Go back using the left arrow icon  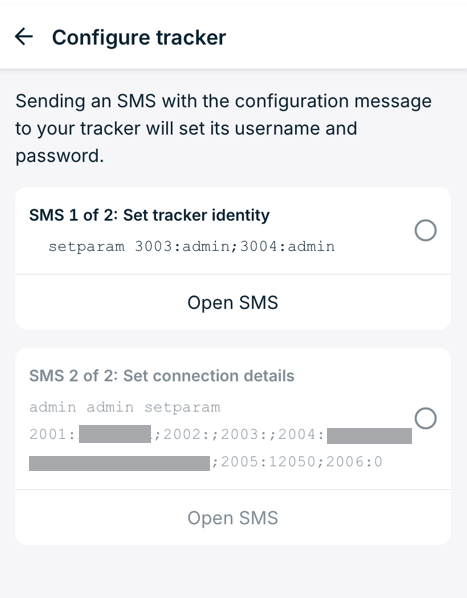click(24, 37)
